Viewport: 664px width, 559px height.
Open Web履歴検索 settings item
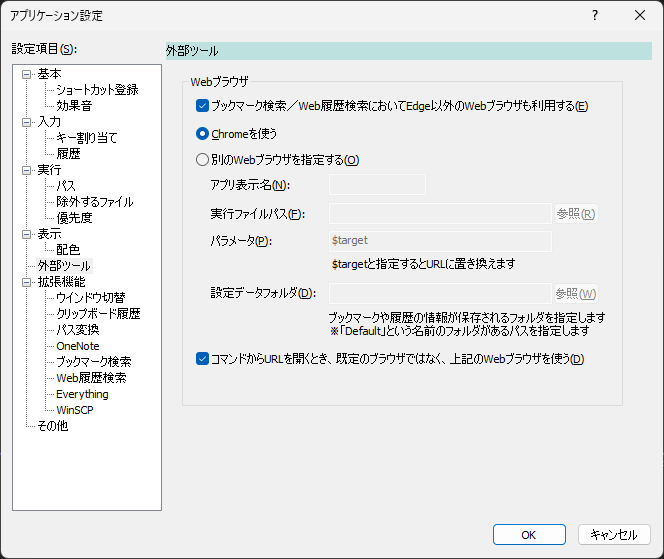[91, 378]
